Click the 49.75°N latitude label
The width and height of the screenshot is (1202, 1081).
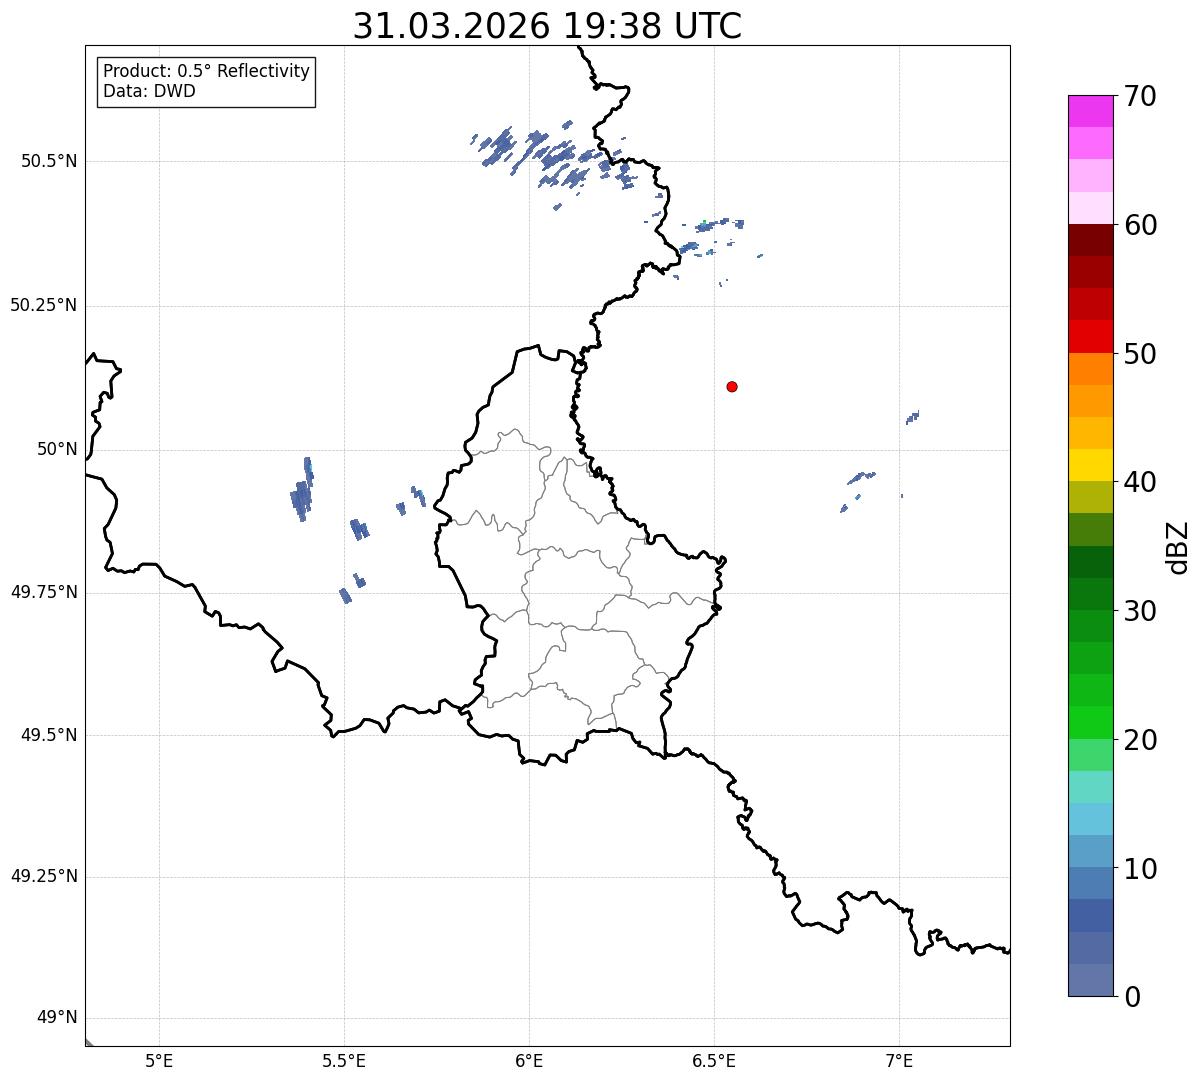tap(44, 592)
